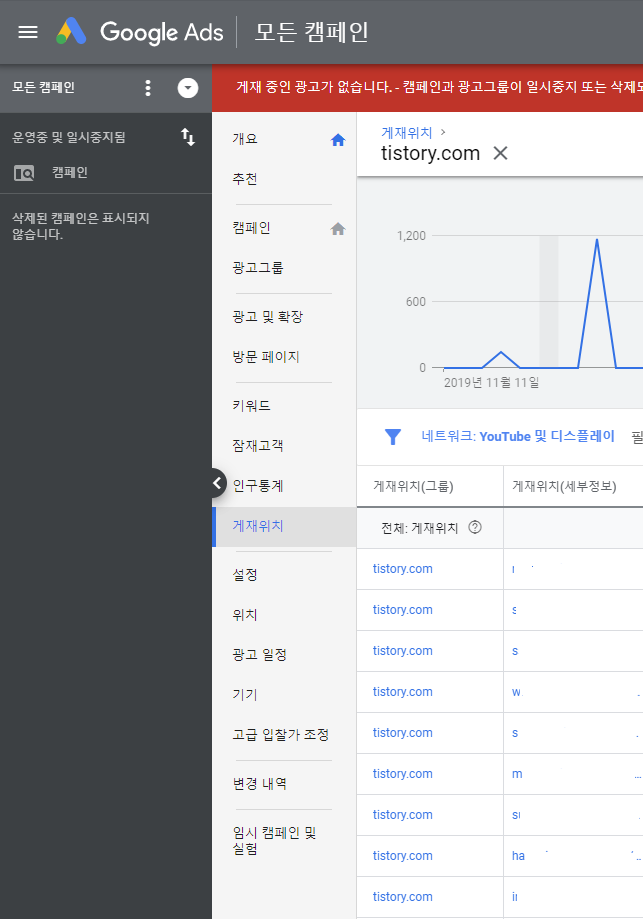This screenshot has width=643, height=919.
Task: Open the 개요 page
Action: click(244, 139)
